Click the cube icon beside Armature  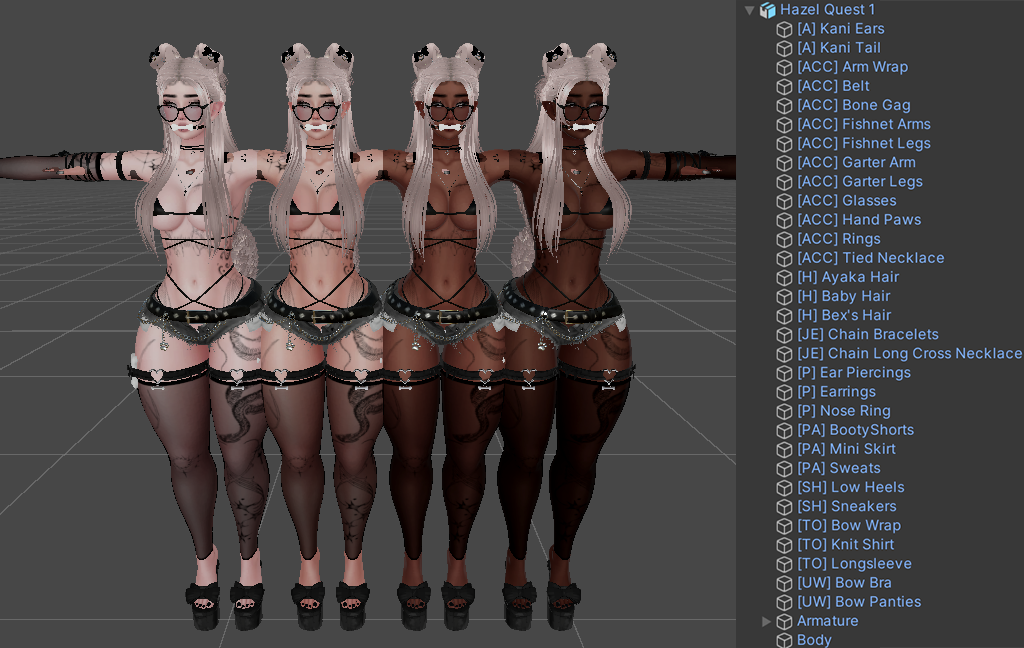(784, 621)
